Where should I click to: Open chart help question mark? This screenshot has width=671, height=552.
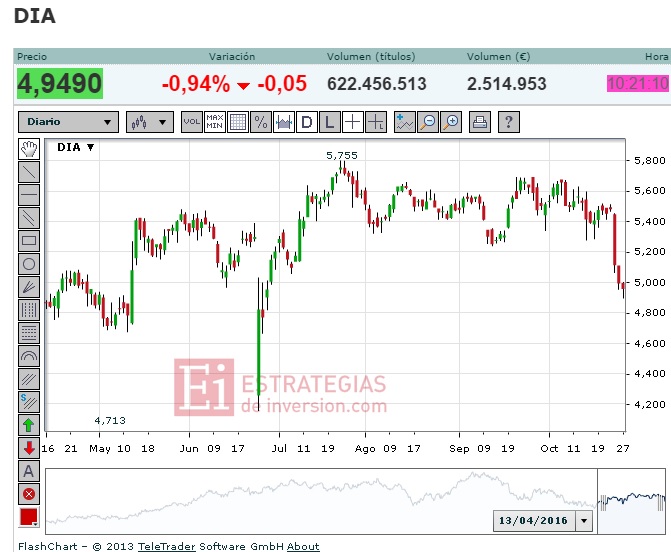coord(509,122)
